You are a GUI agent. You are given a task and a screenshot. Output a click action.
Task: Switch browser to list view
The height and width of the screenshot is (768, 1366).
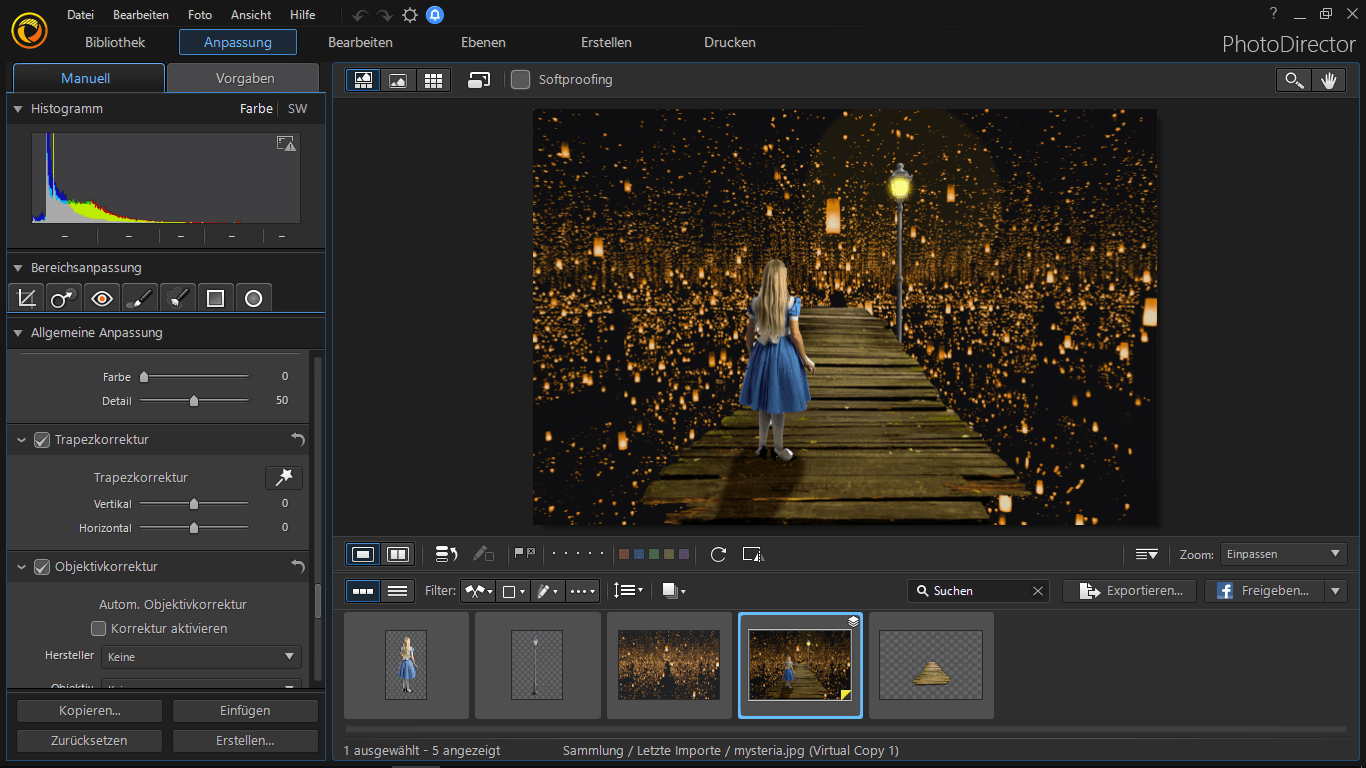pyautogui.click(x=398, y=591)
